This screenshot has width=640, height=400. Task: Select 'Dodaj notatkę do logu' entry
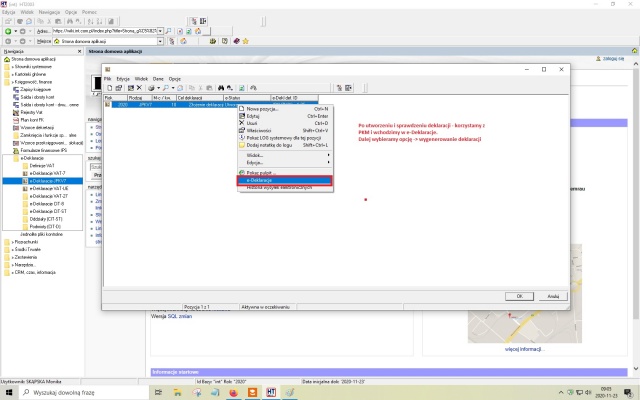[x=285, y=145]
